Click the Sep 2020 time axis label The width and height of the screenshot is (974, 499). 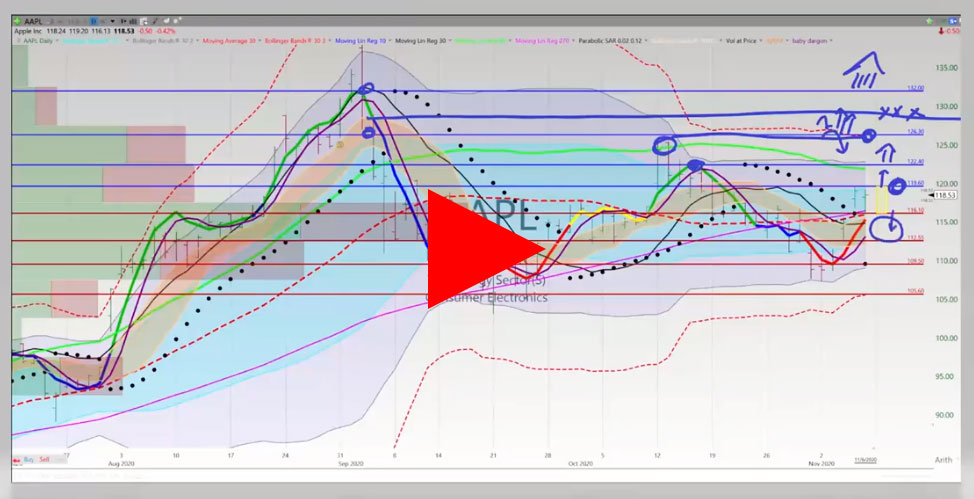(350, 464)
